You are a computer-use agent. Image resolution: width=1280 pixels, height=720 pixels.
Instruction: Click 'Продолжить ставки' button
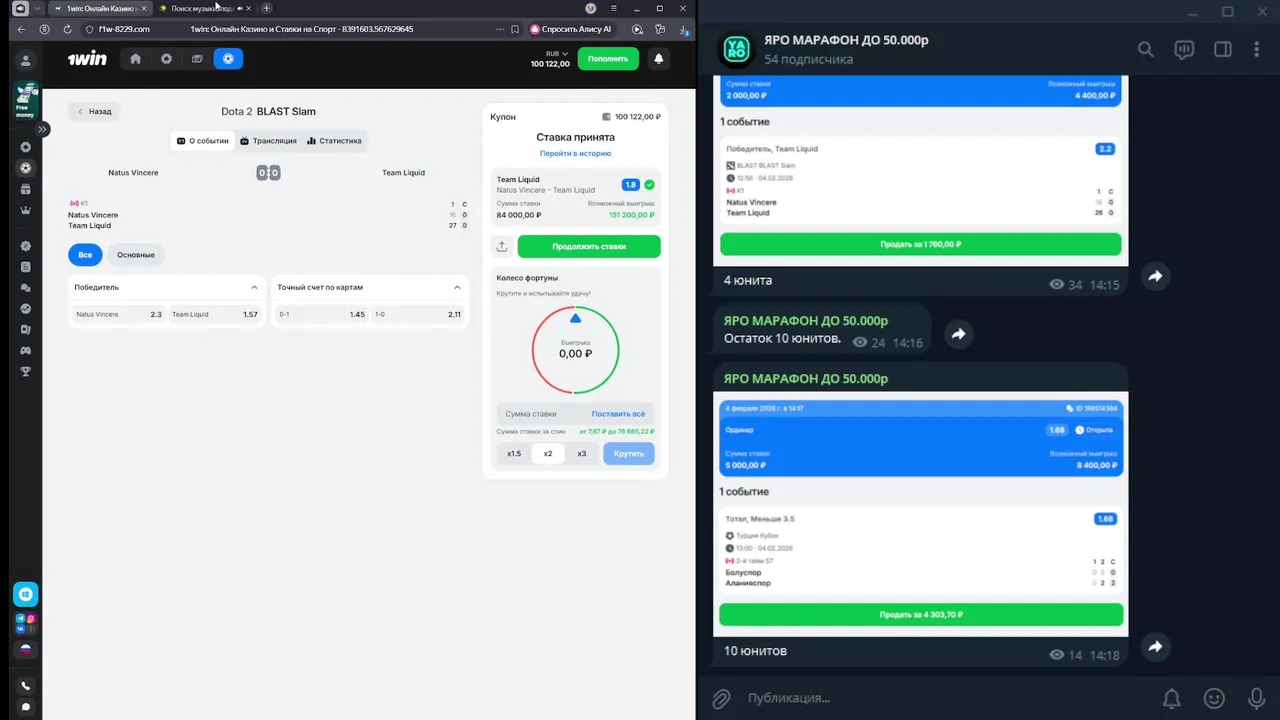click(589, 246)
